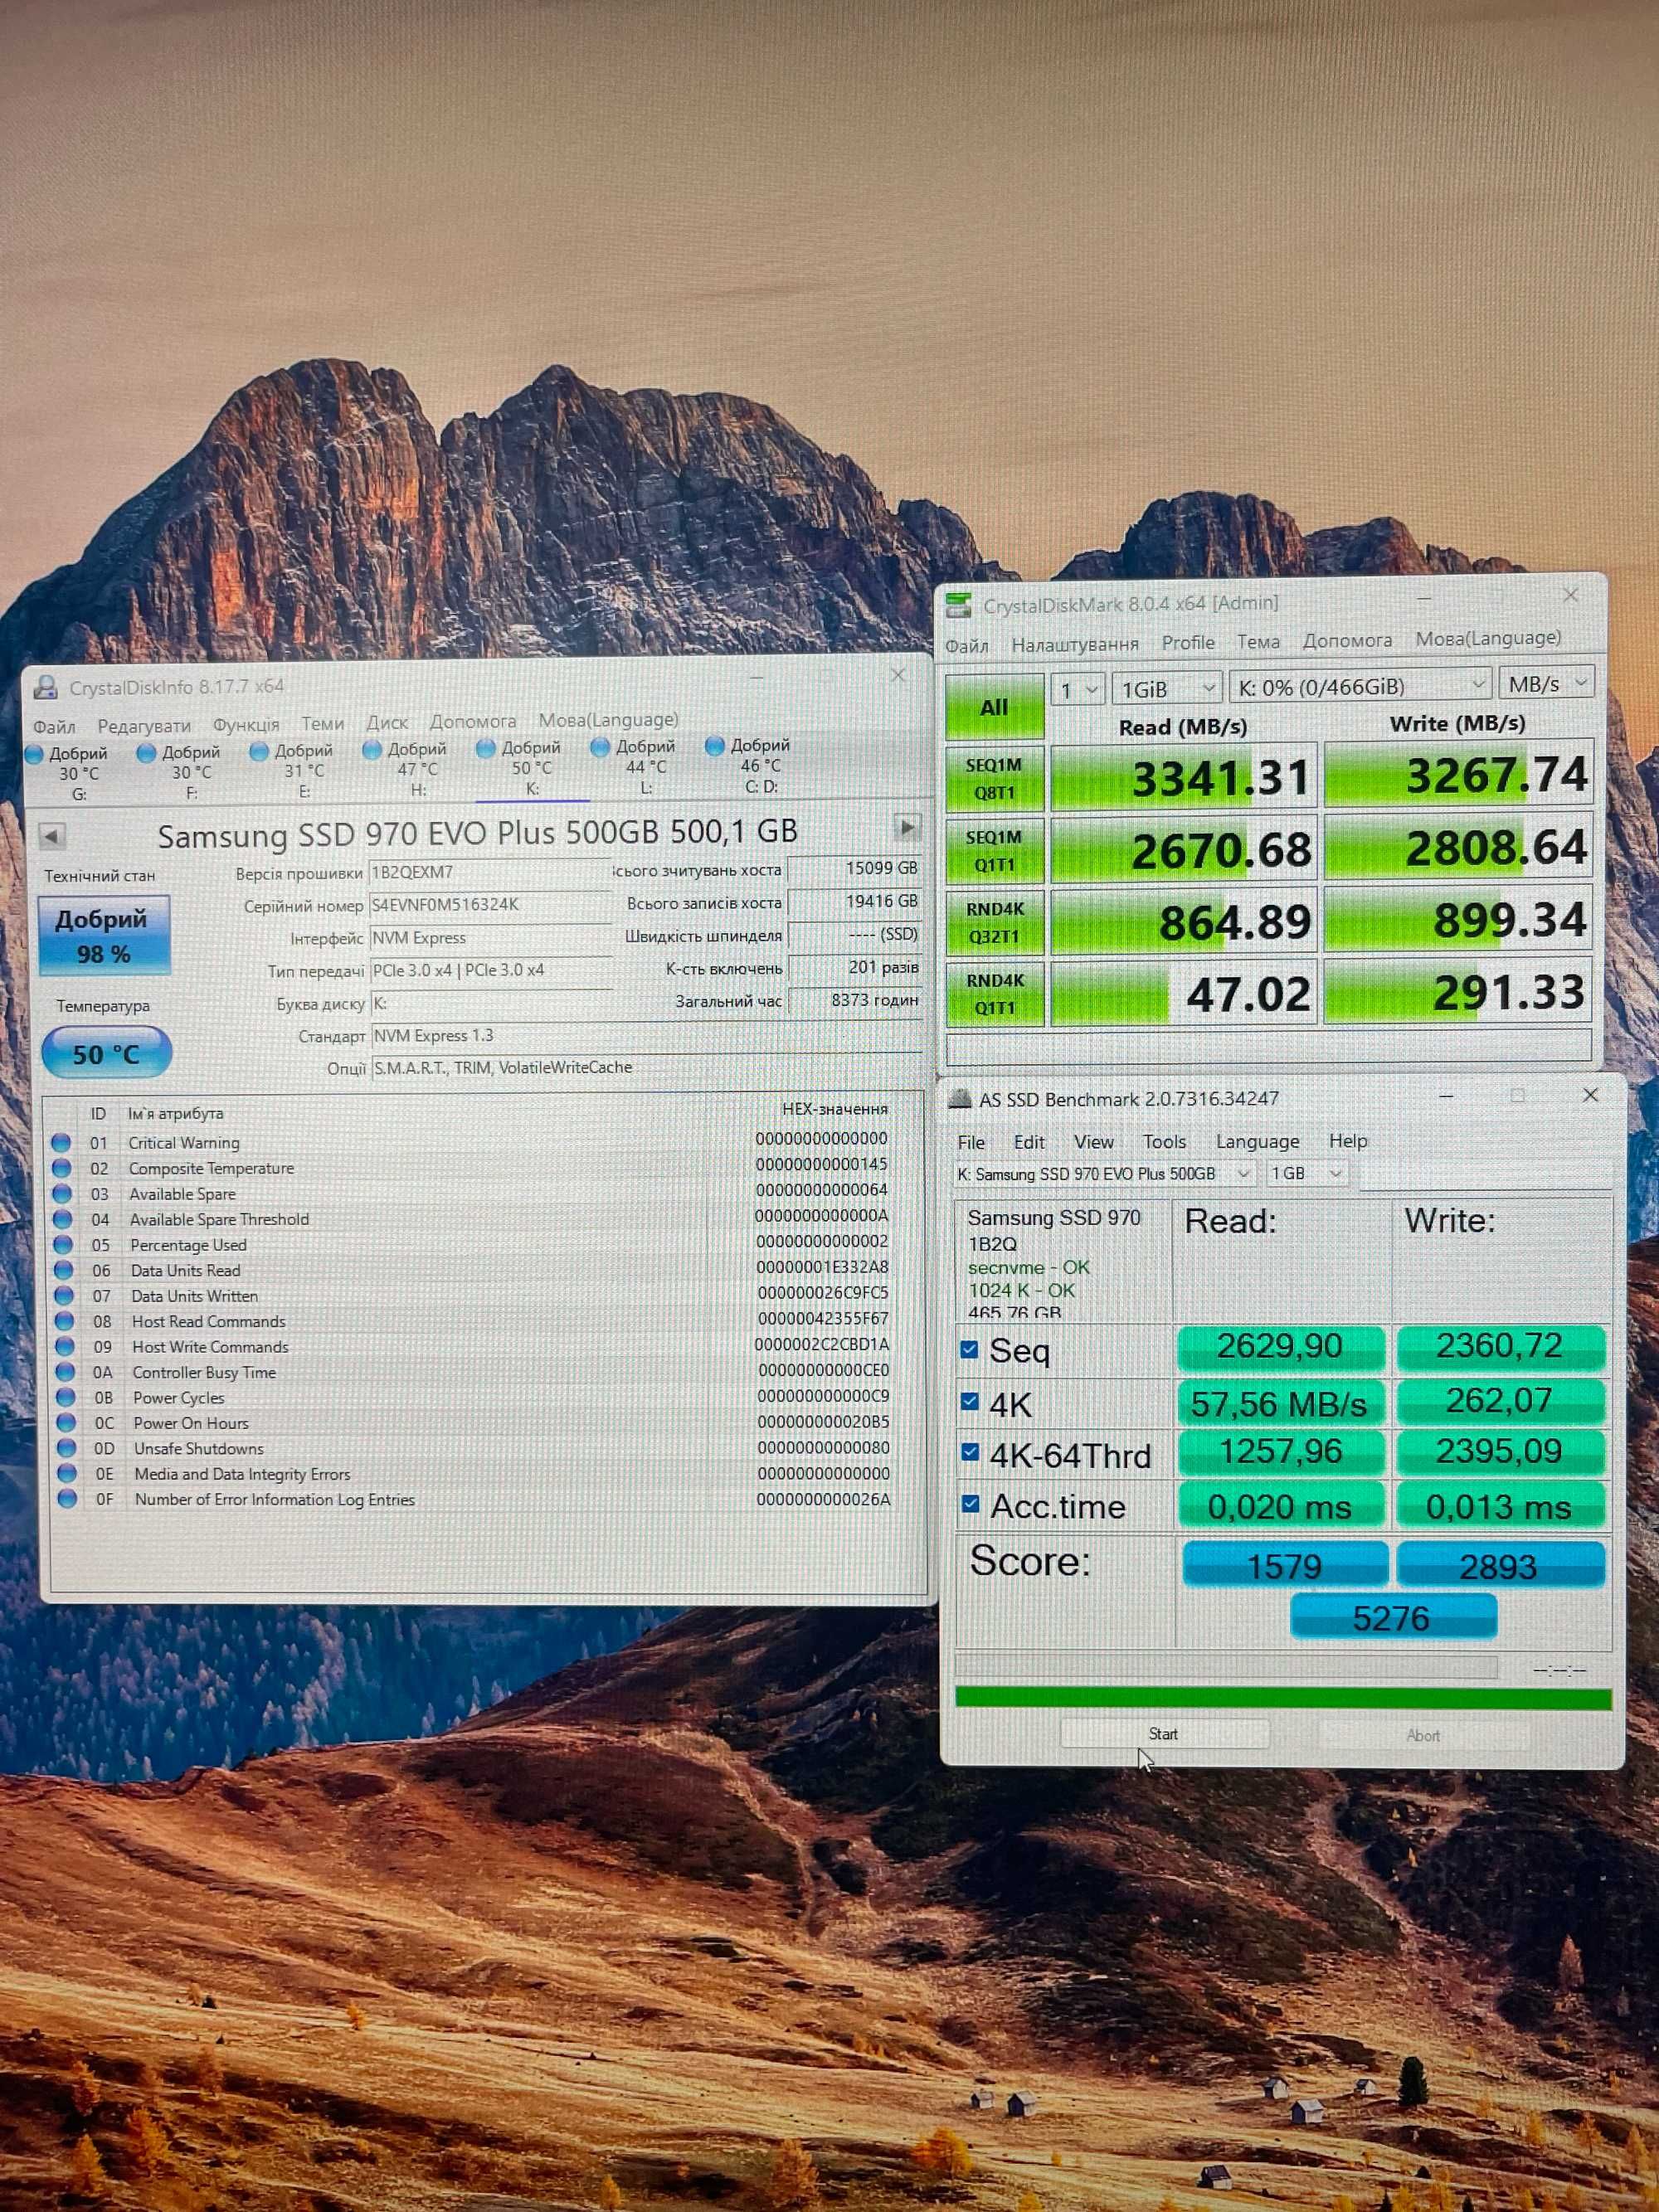Run the SEQ1M Q8T1 test
The width and height of the screenshot is (1659, 2212).
(994, 779)
